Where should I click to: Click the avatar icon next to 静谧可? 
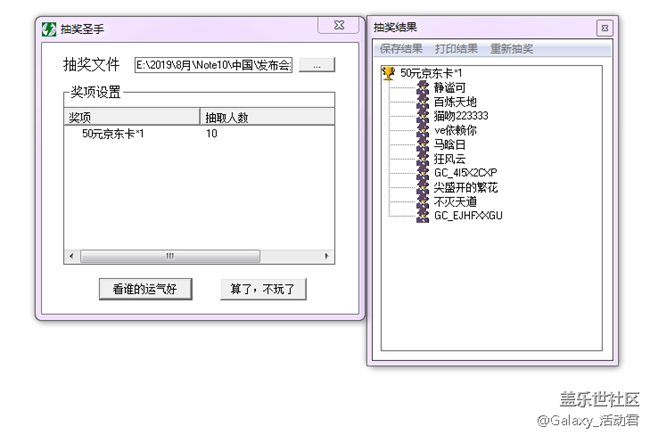423,88
